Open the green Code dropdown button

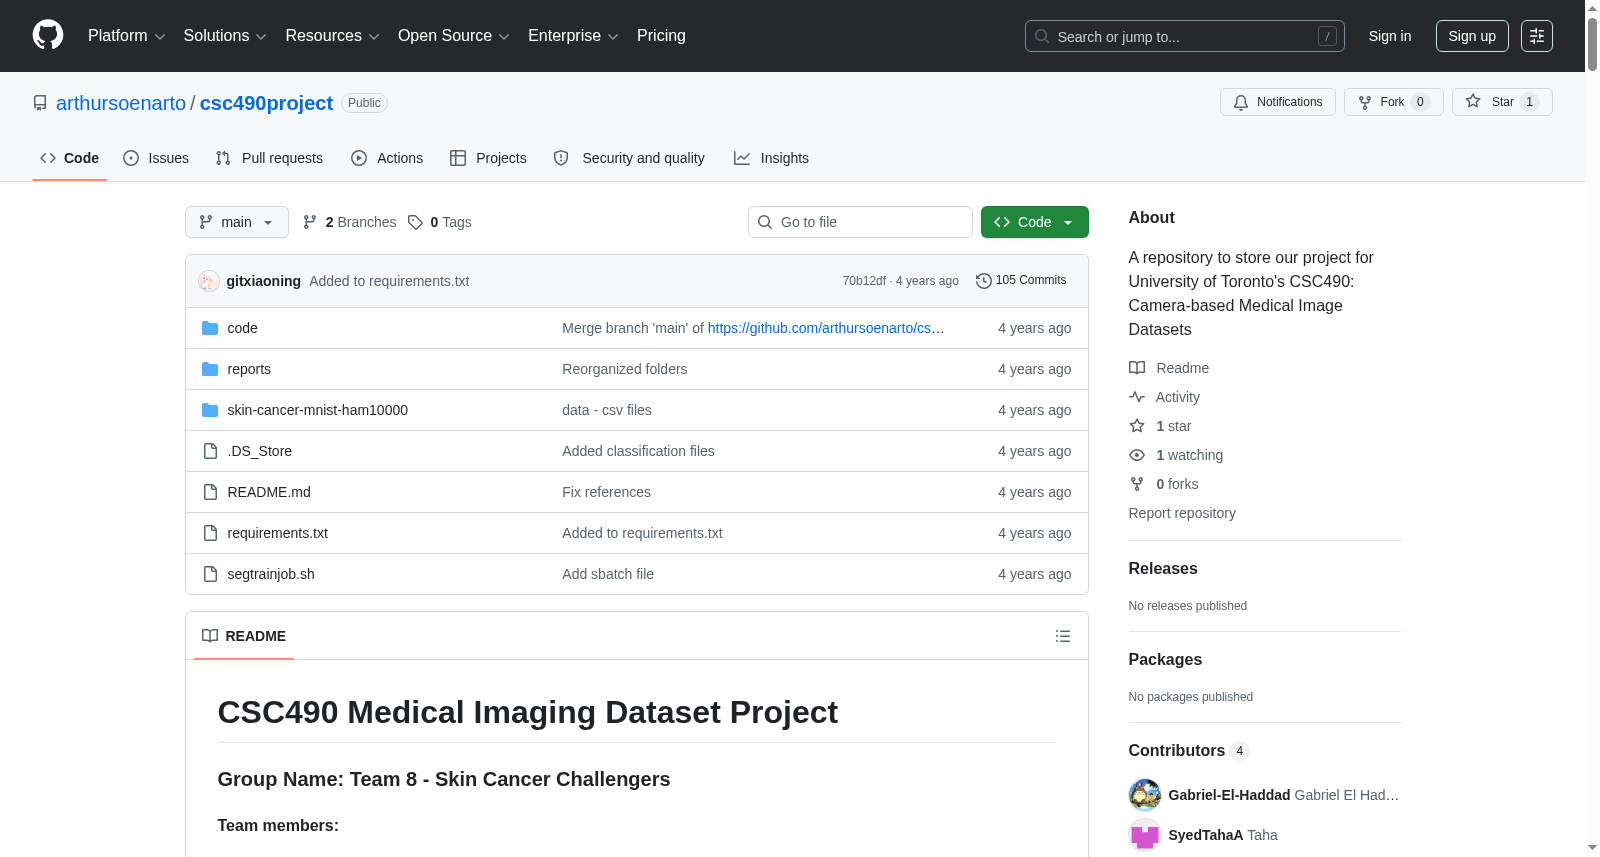tap(1035, 222)
